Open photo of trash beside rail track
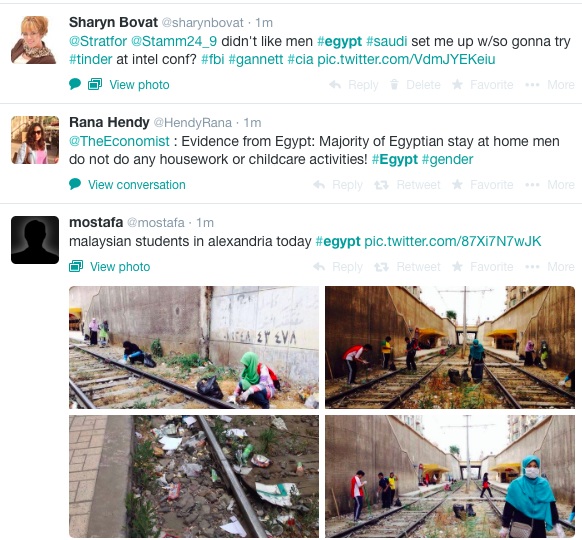Screen dimensions: 582x540 coord(194,476)
